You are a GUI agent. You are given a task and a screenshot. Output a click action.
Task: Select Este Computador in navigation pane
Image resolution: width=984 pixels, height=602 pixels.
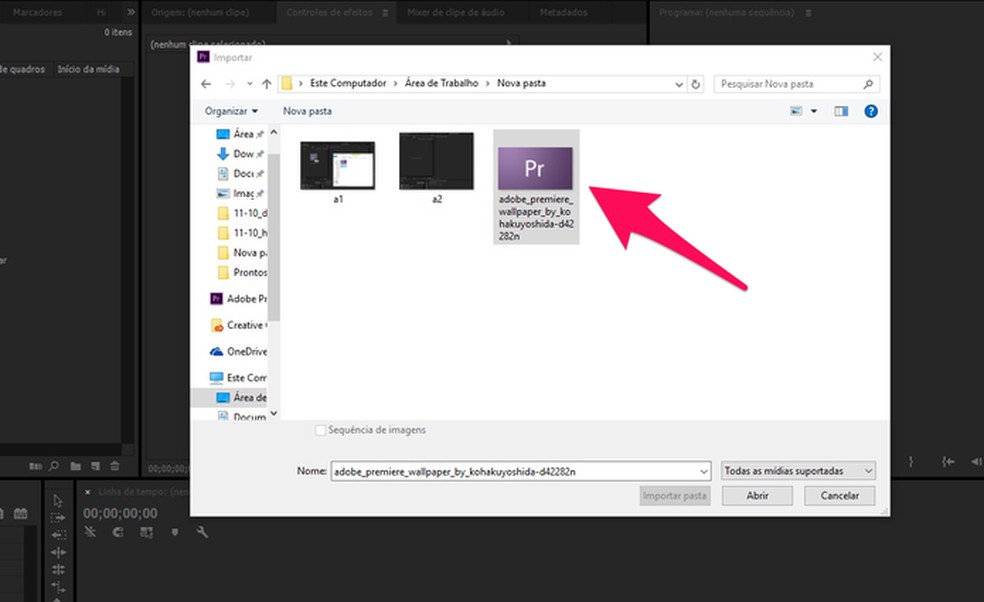point(238,378)
